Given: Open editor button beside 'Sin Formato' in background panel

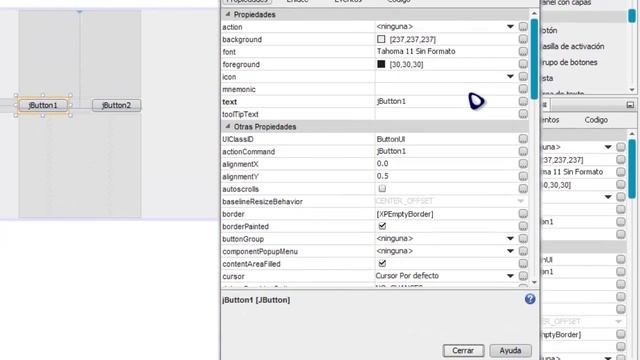Looking at the screenshot, I should [620, 172].
